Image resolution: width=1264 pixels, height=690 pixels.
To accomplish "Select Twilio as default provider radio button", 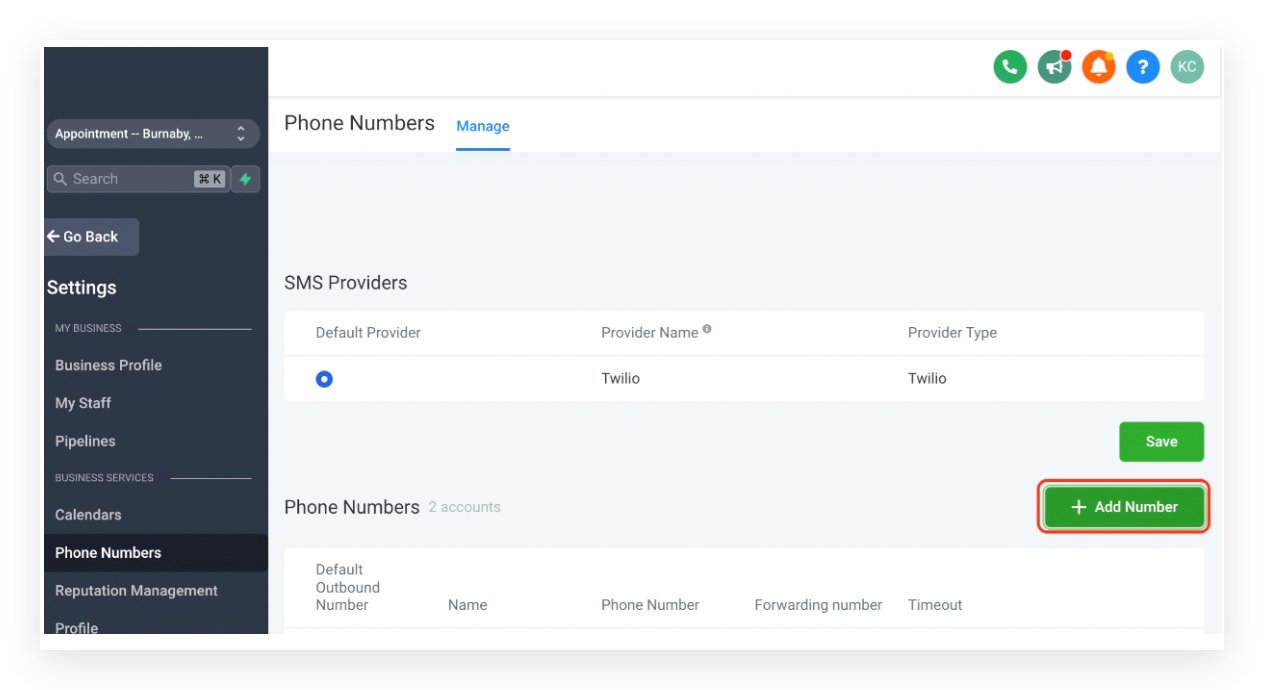I will (324, 379).
